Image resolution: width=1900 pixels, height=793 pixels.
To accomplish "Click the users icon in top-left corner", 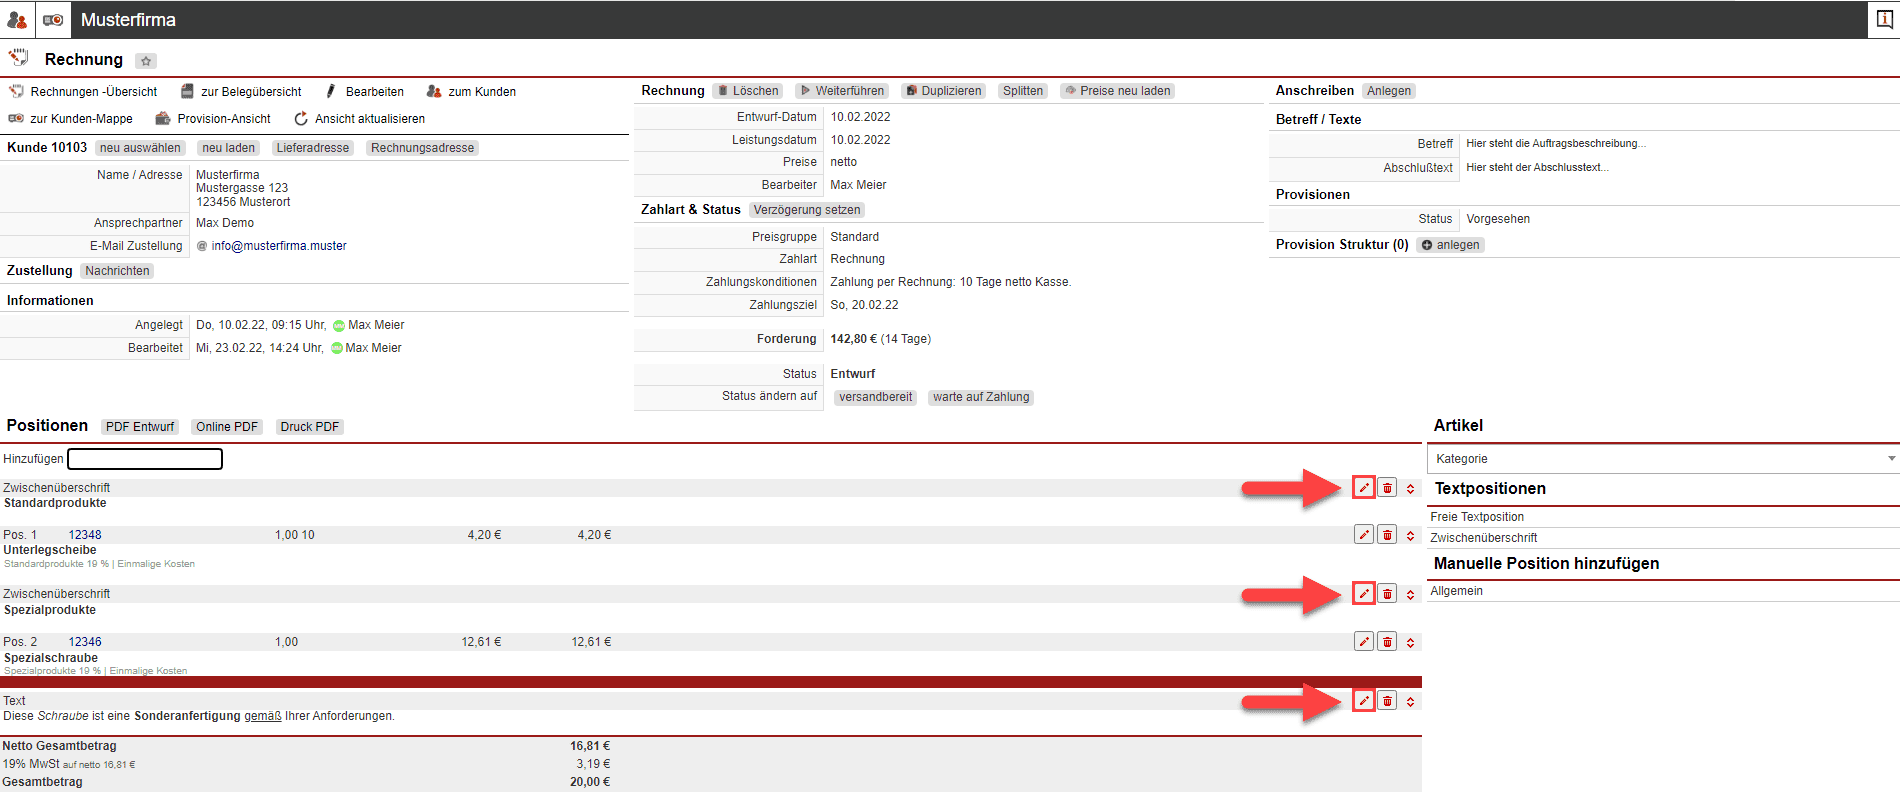I will pyautogui.click(x=17, y=20).
